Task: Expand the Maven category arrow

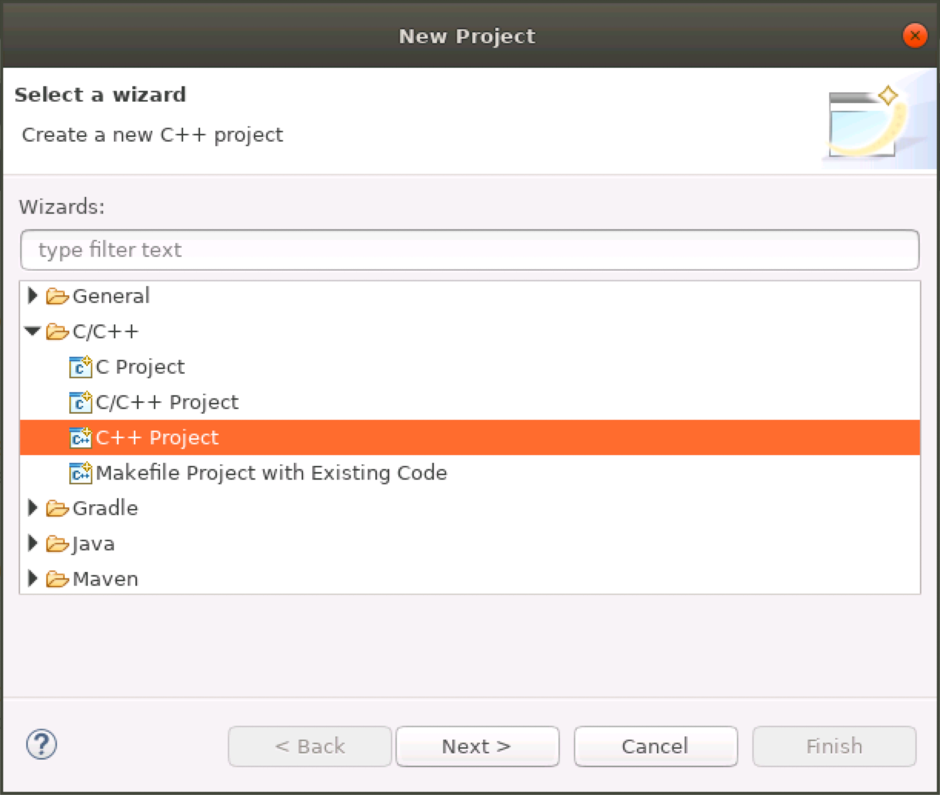Action: tap(33, 579)
